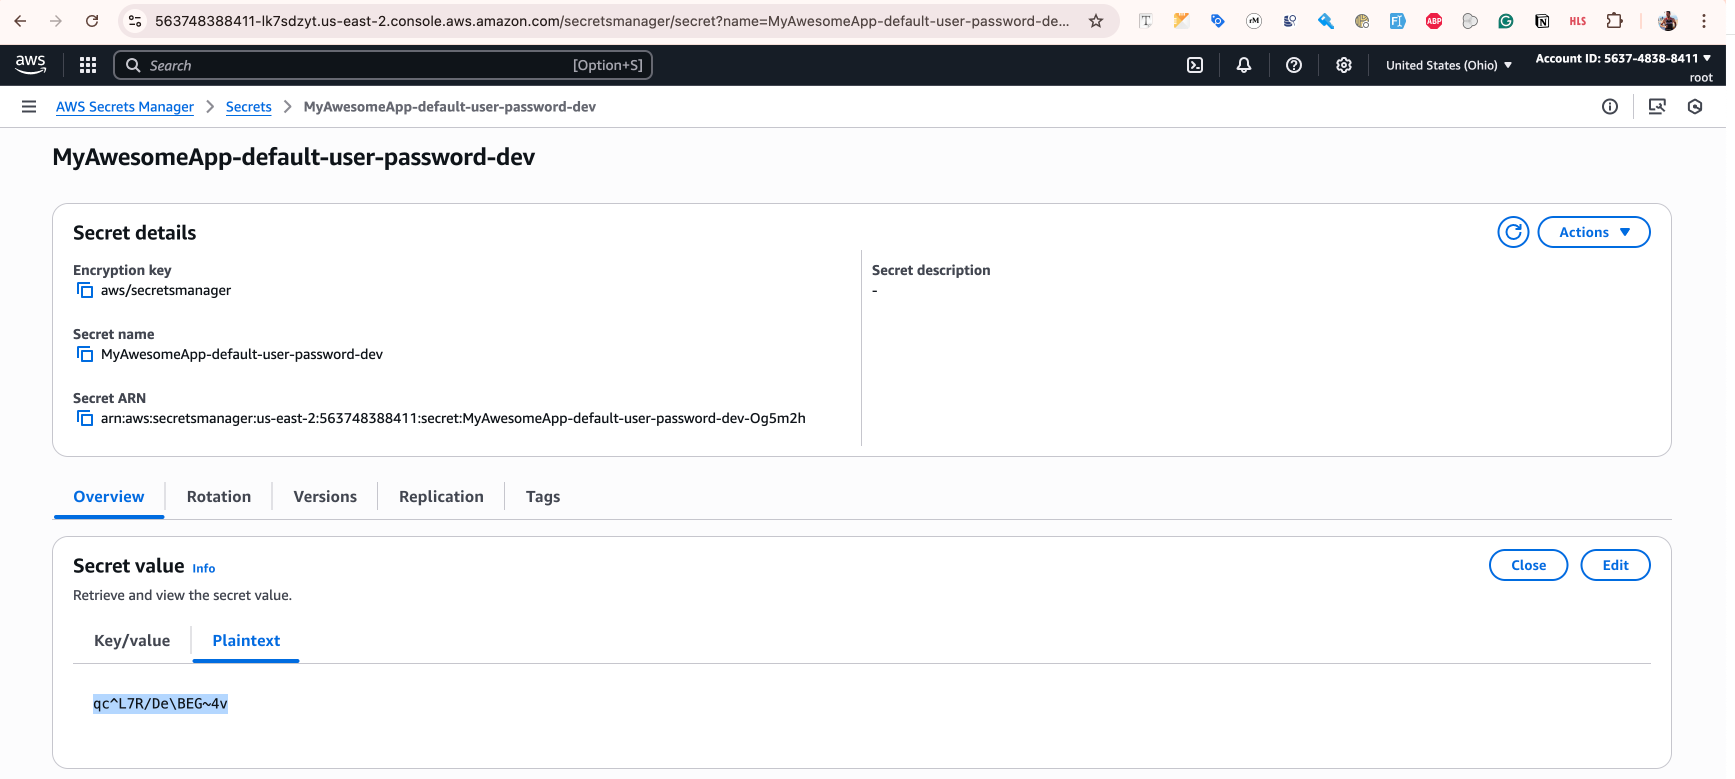
Task: Click the plaintext secret value text
Action: [x=160, y=704]
